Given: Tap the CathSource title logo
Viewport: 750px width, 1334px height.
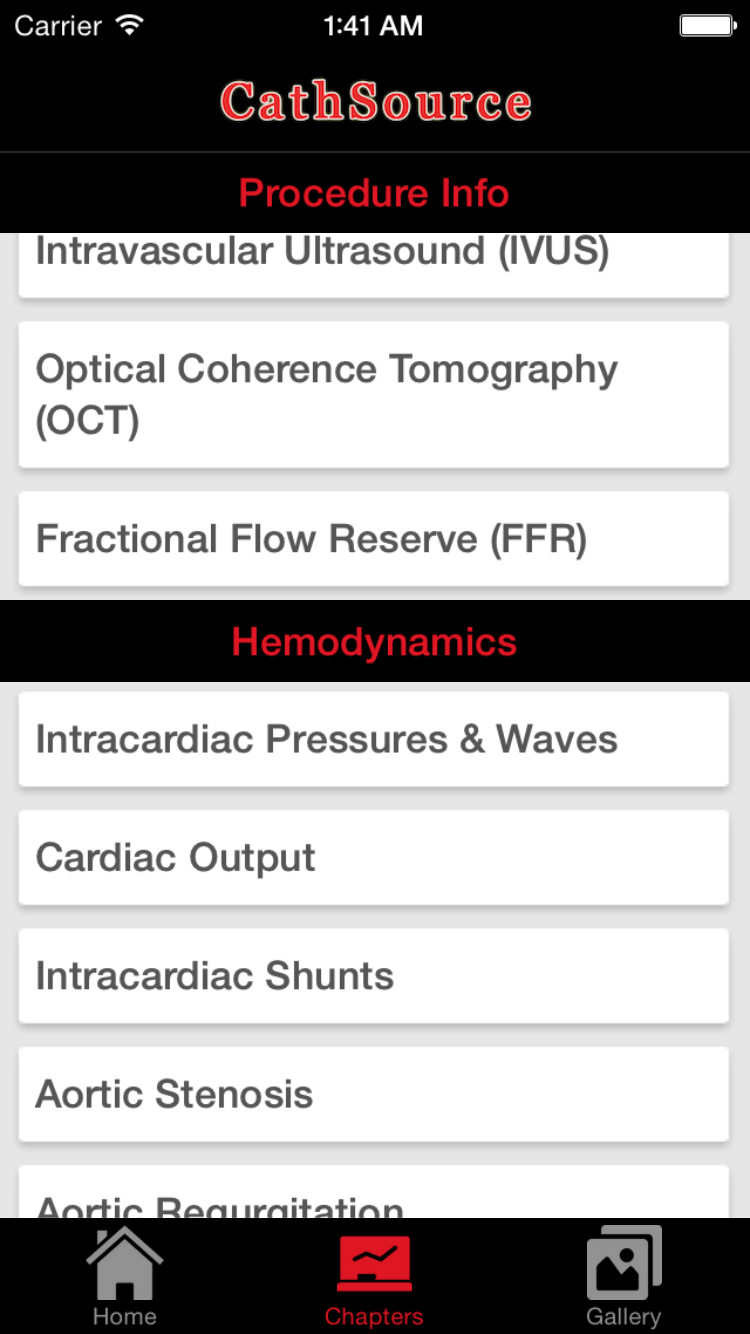Looking at the screenshot, I should click(x=375, y=101).
